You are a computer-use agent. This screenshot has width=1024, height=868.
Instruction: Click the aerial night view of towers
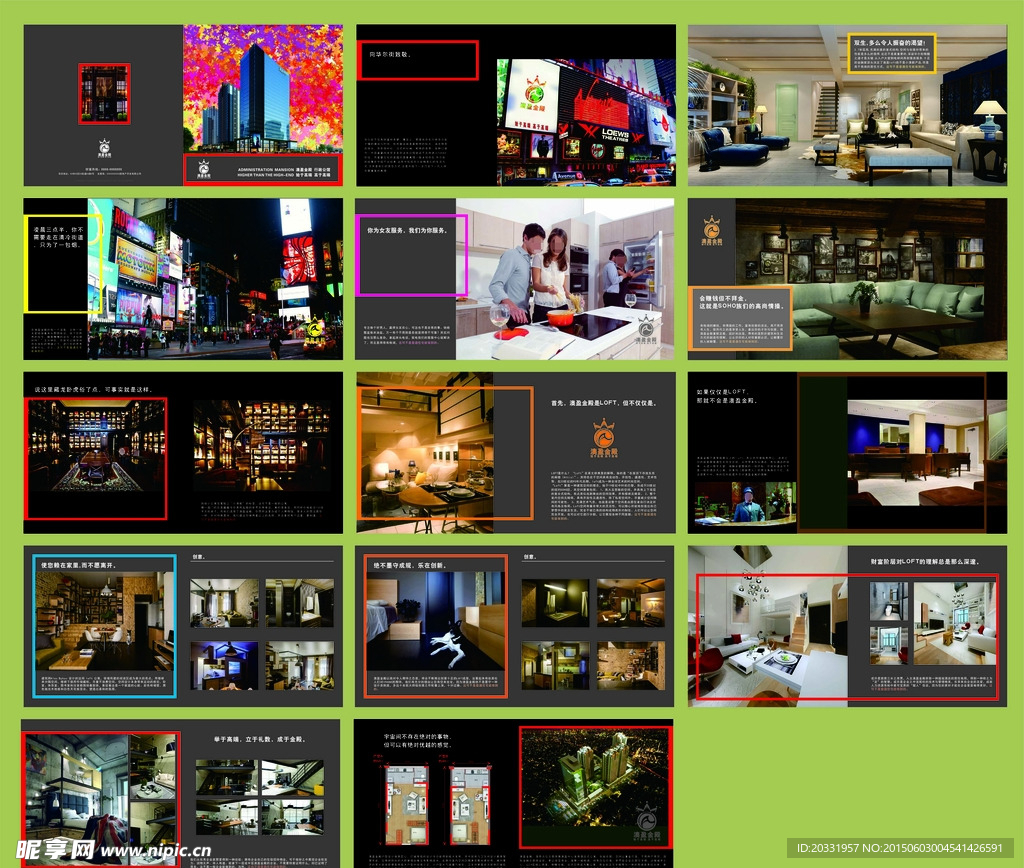(x=594, y=790)
